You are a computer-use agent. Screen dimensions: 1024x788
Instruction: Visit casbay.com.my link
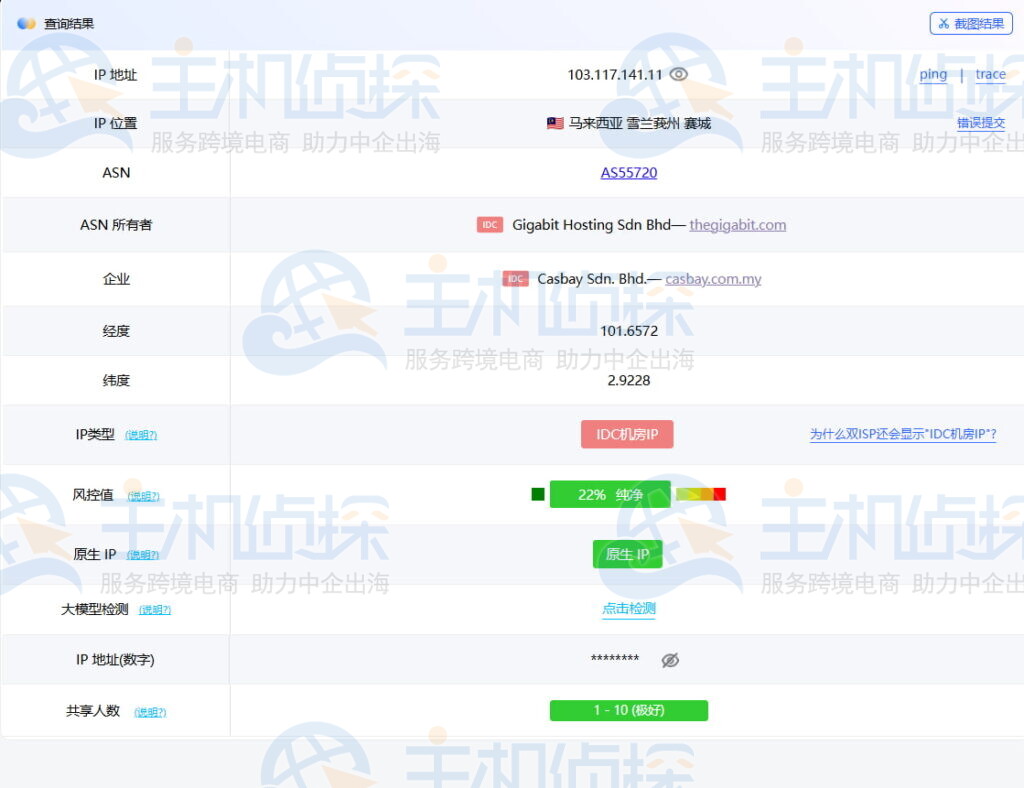click(713, 279)
